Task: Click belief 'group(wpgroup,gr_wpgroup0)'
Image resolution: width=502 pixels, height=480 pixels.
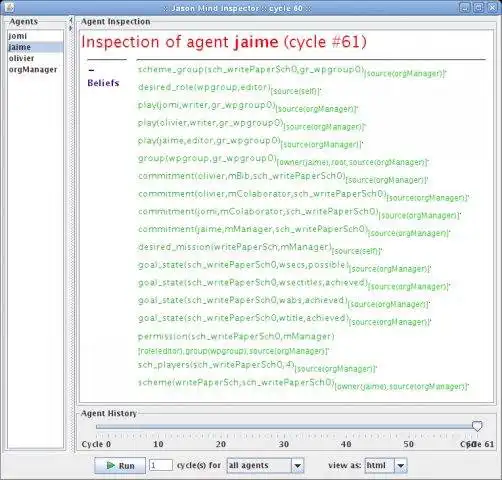Action: [207, 158]
